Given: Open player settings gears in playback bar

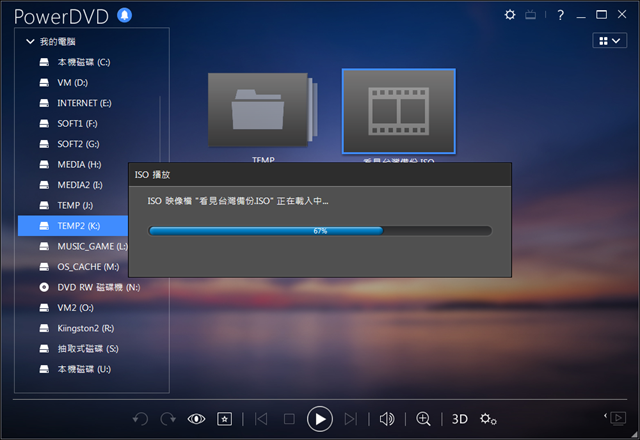Looking at the screenshot, I should click(488, 419).
